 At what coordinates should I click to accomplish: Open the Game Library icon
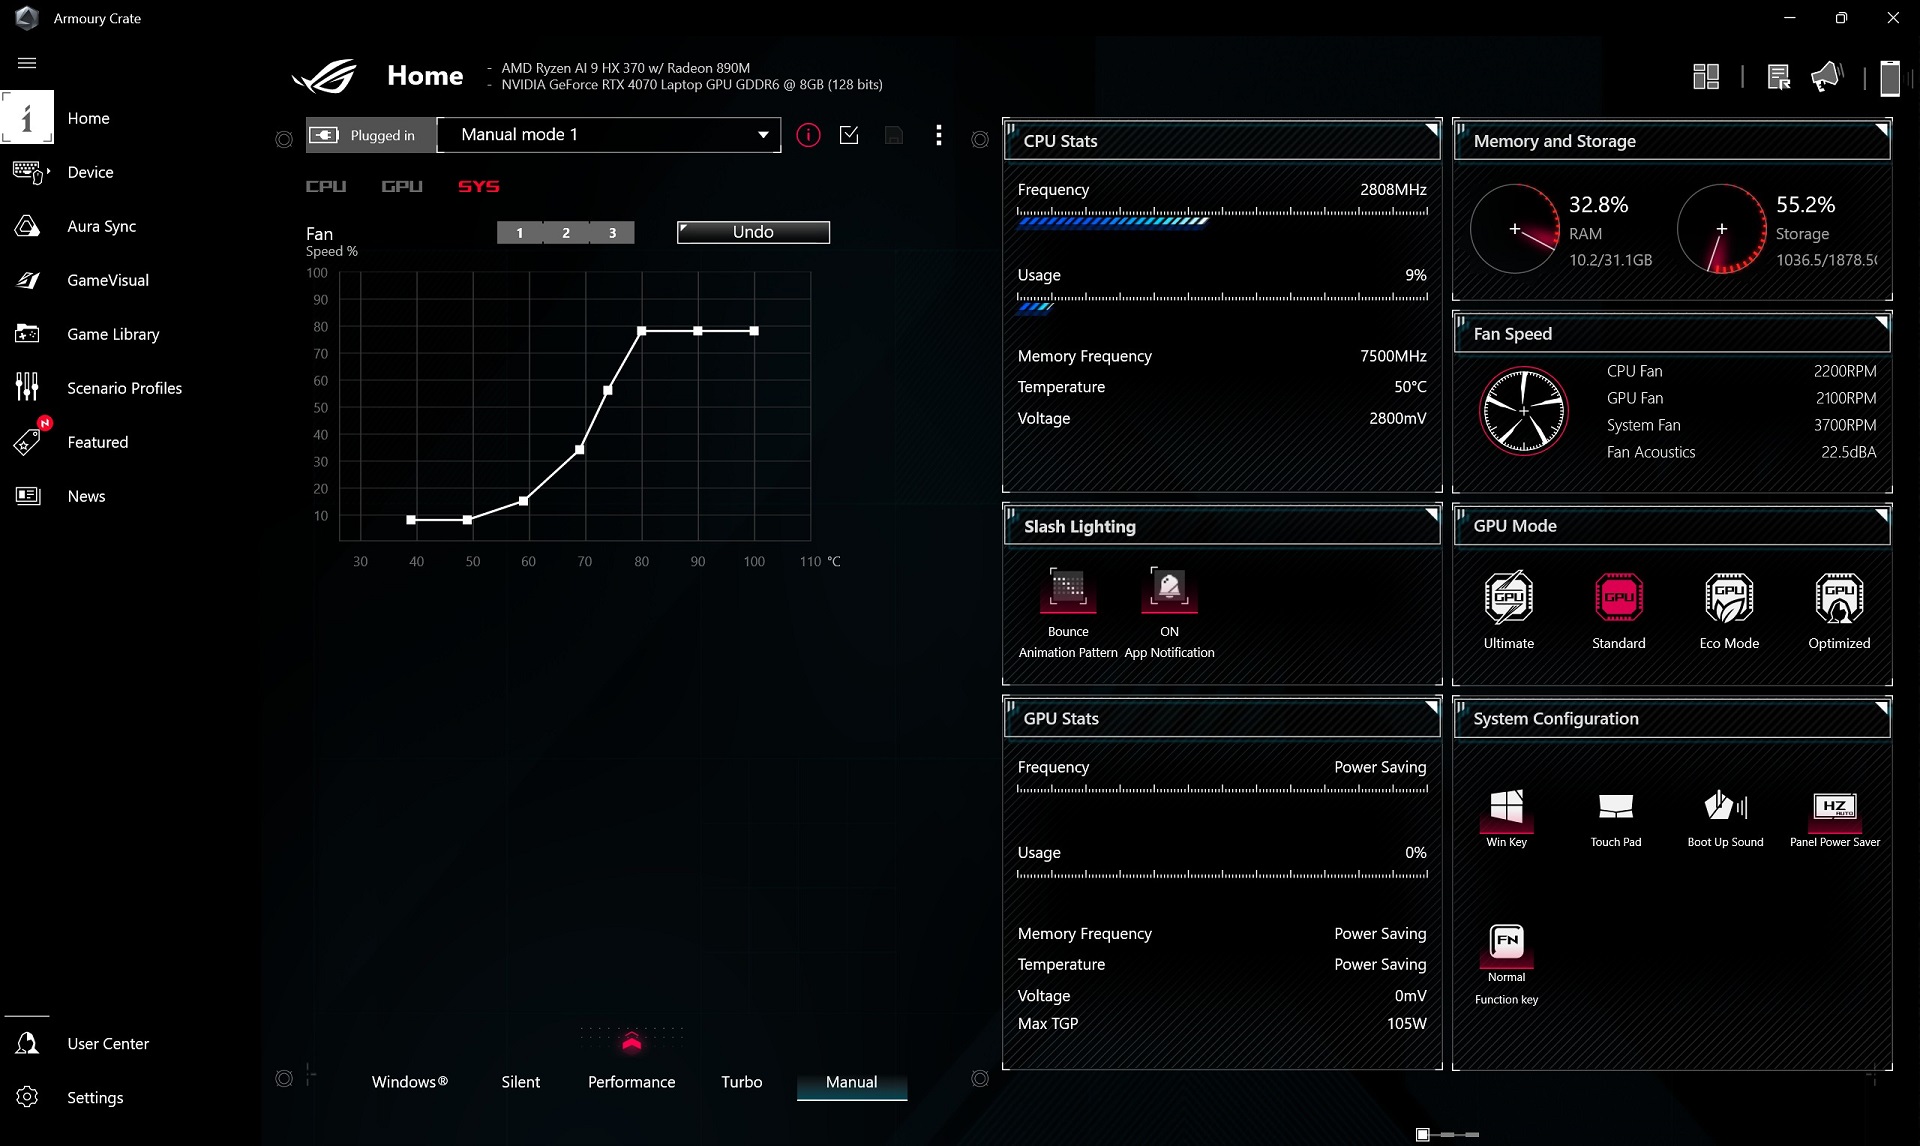coord(28,334)
